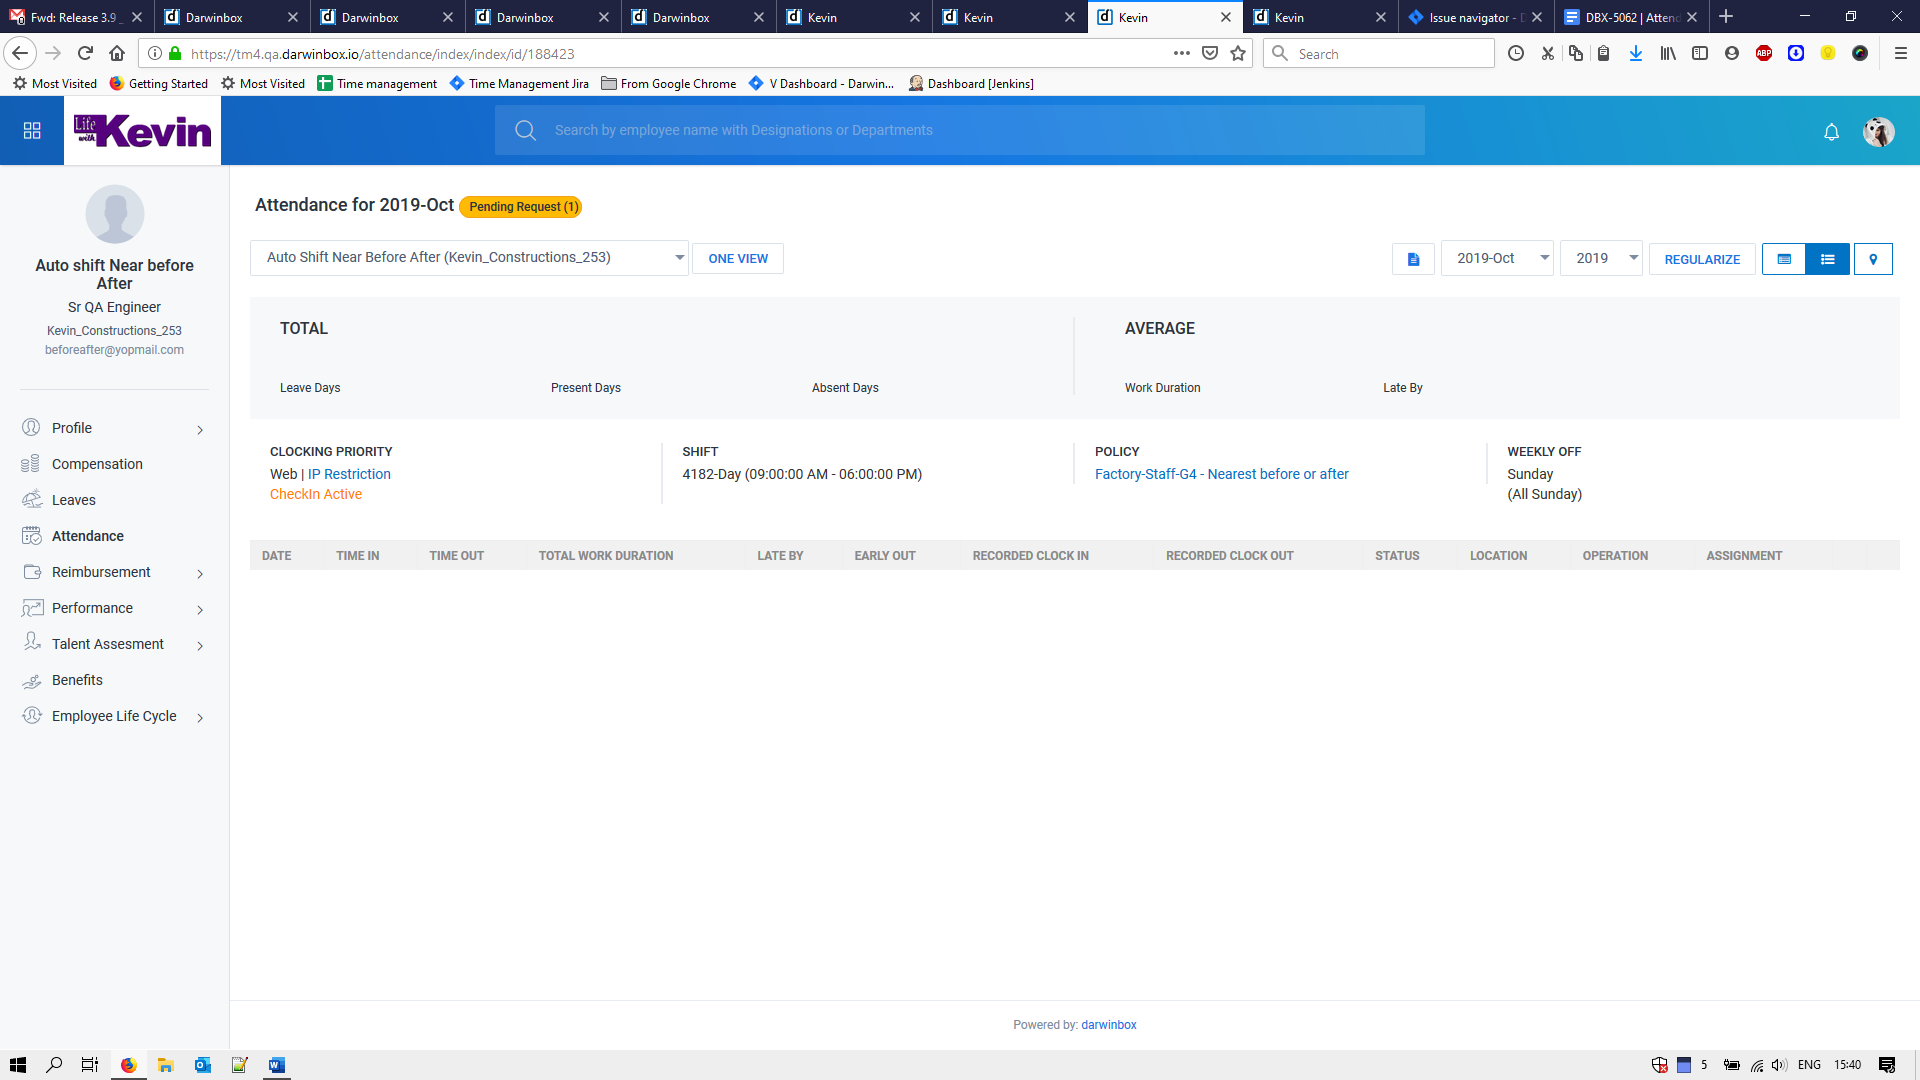Click the REGULARIZE button
1920x1080 pixels.
pos(1702,259)
